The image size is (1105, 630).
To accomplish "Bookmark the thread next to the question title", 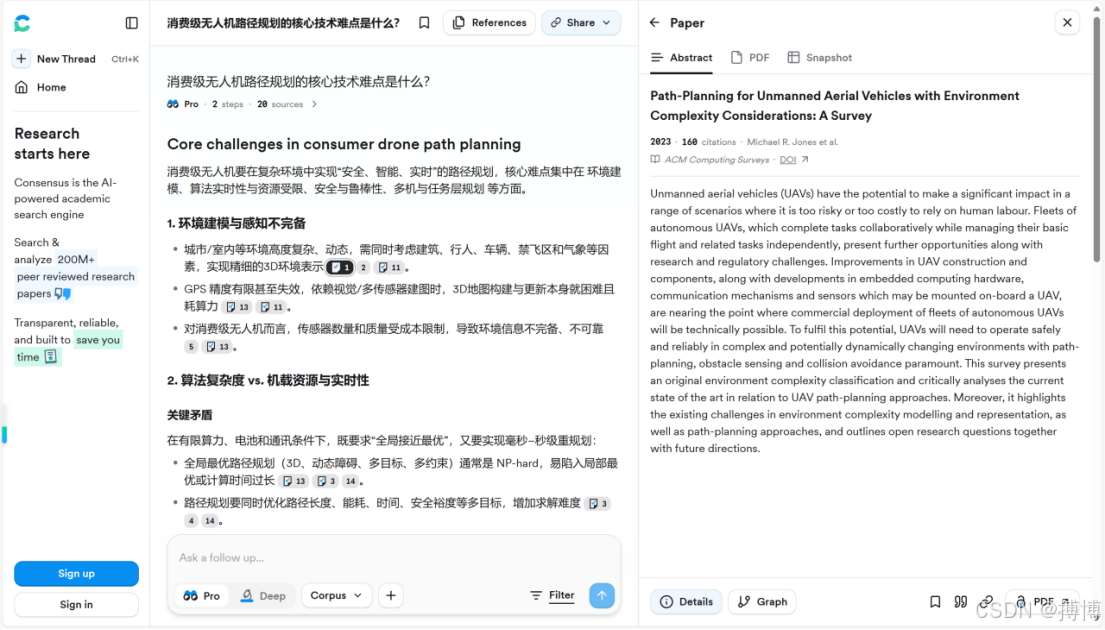I will coord(424,23).
